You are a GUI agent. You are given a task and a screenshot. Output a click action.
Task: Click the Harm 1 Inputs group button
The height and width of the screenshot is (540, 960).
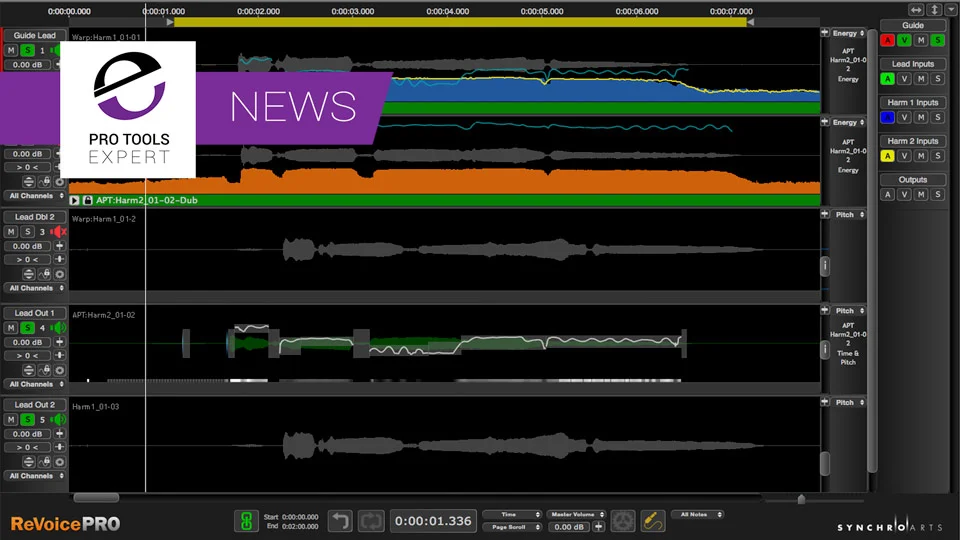click(x=913, y=102)
